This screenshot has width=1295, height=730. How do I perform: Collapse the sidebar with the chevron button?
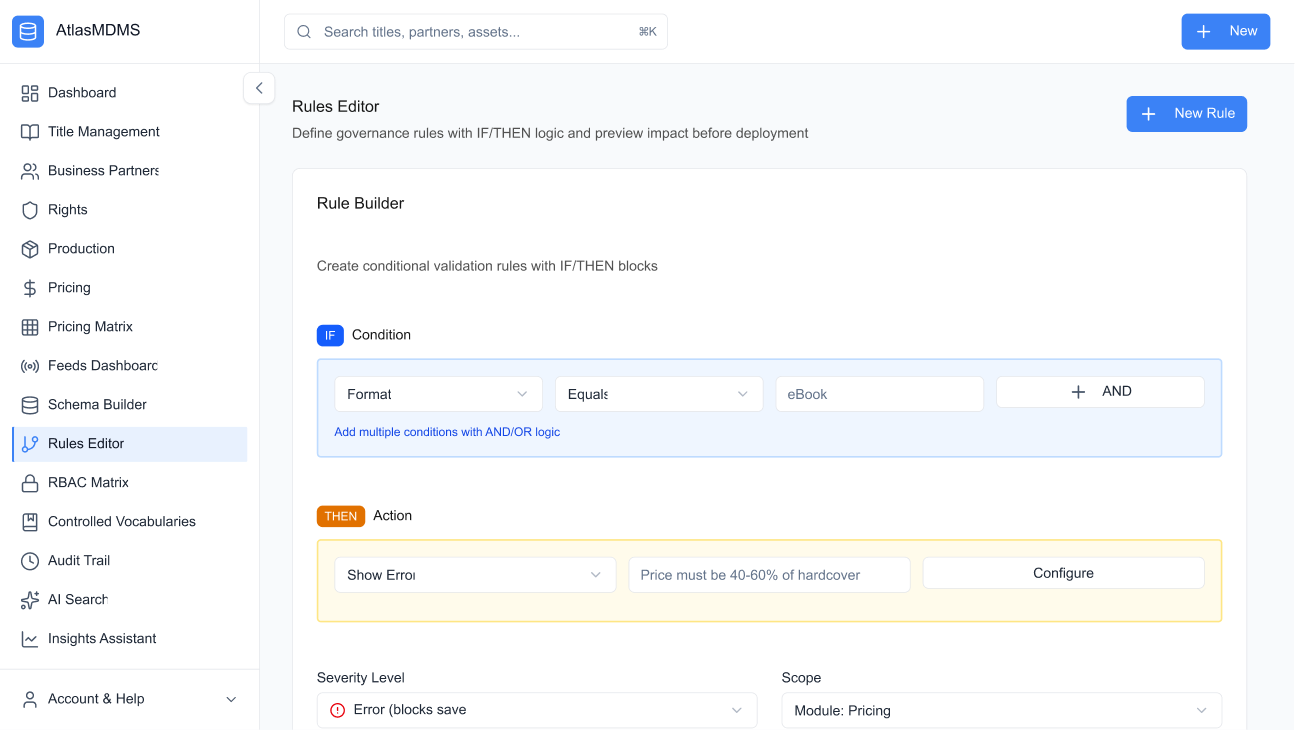(x=259, y=88)
